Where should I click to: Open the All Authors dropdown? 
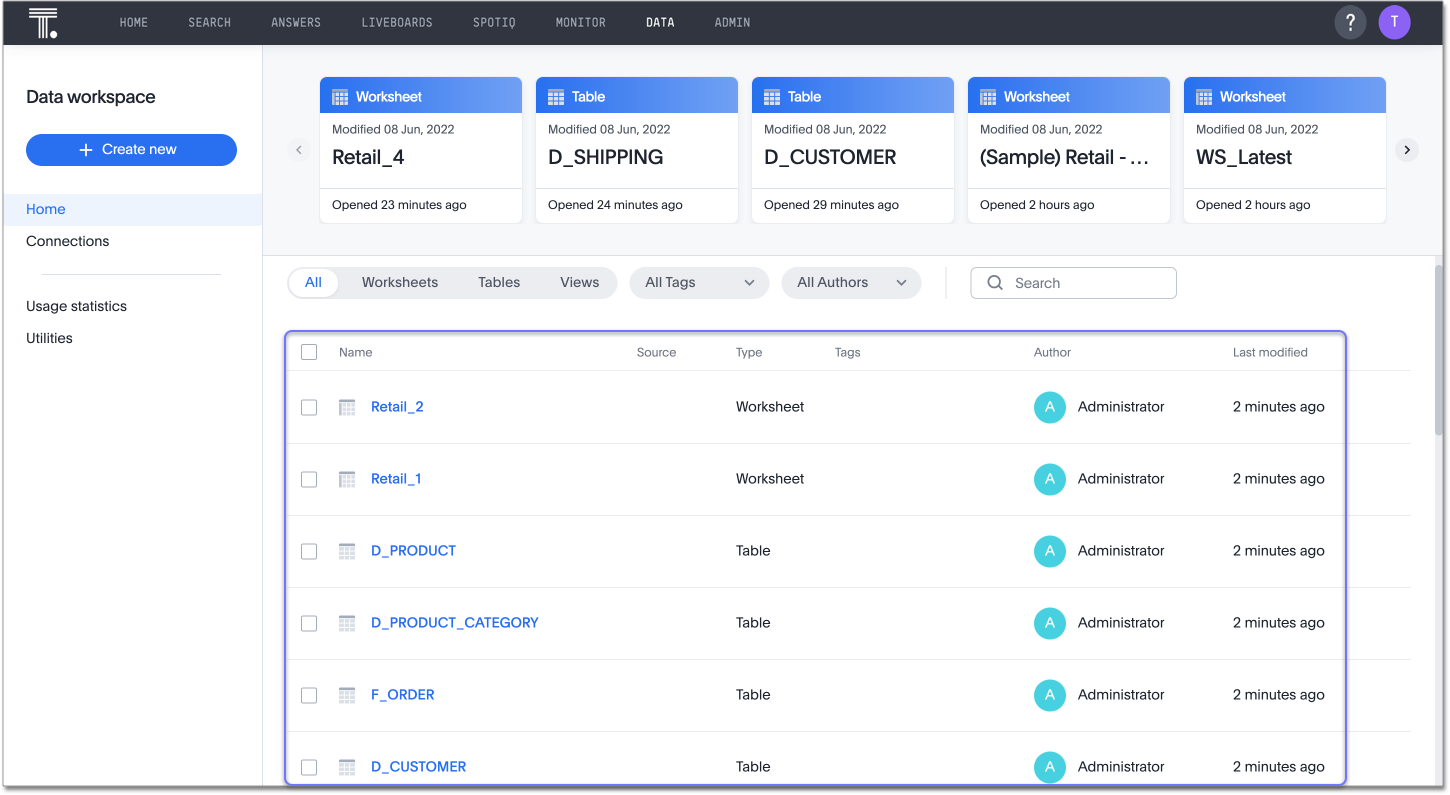click(851, 283)
